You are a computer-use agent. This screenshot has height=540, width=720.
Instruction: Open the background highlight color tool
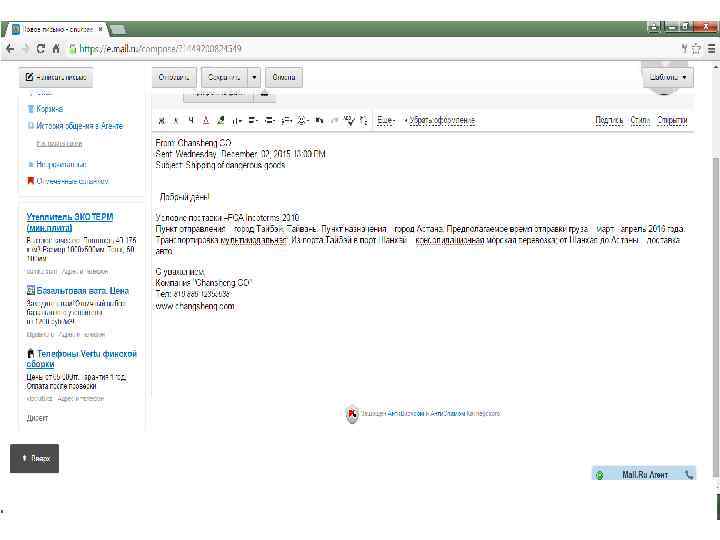point(221,120)
